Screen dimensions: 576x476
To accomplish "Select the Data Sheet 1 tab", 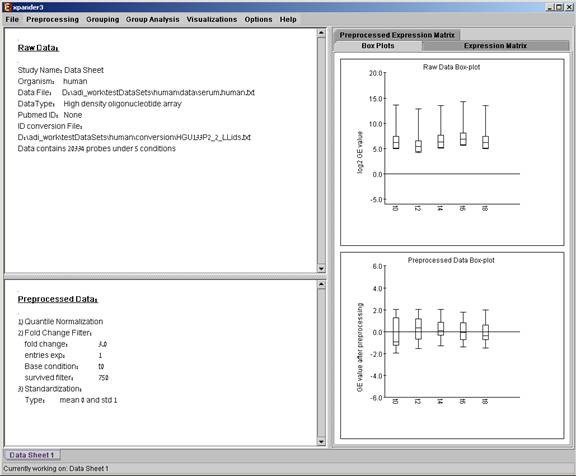I will (32, 455).
